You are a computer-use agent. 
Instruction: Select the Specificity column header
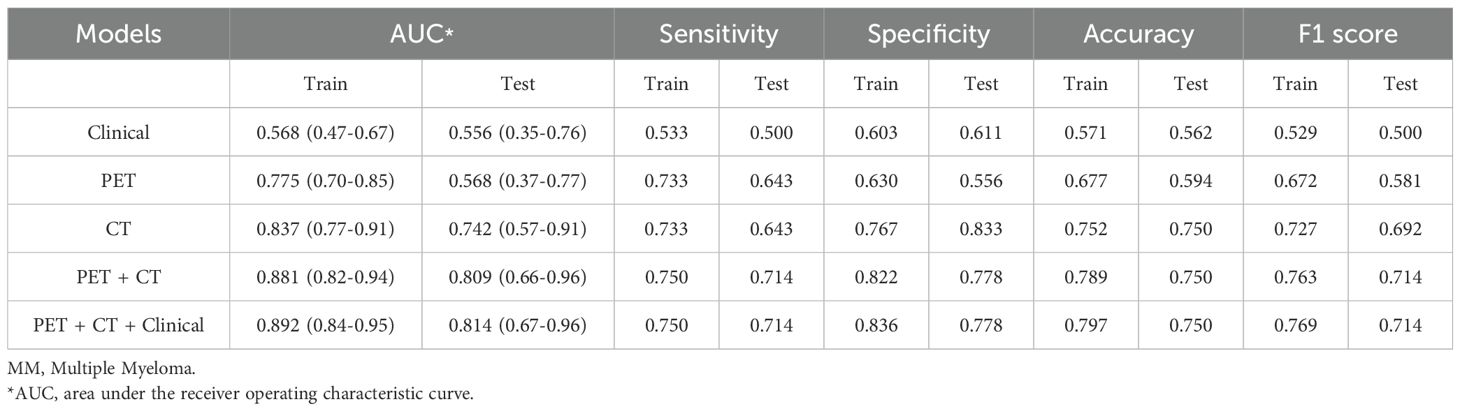point(928,35)
